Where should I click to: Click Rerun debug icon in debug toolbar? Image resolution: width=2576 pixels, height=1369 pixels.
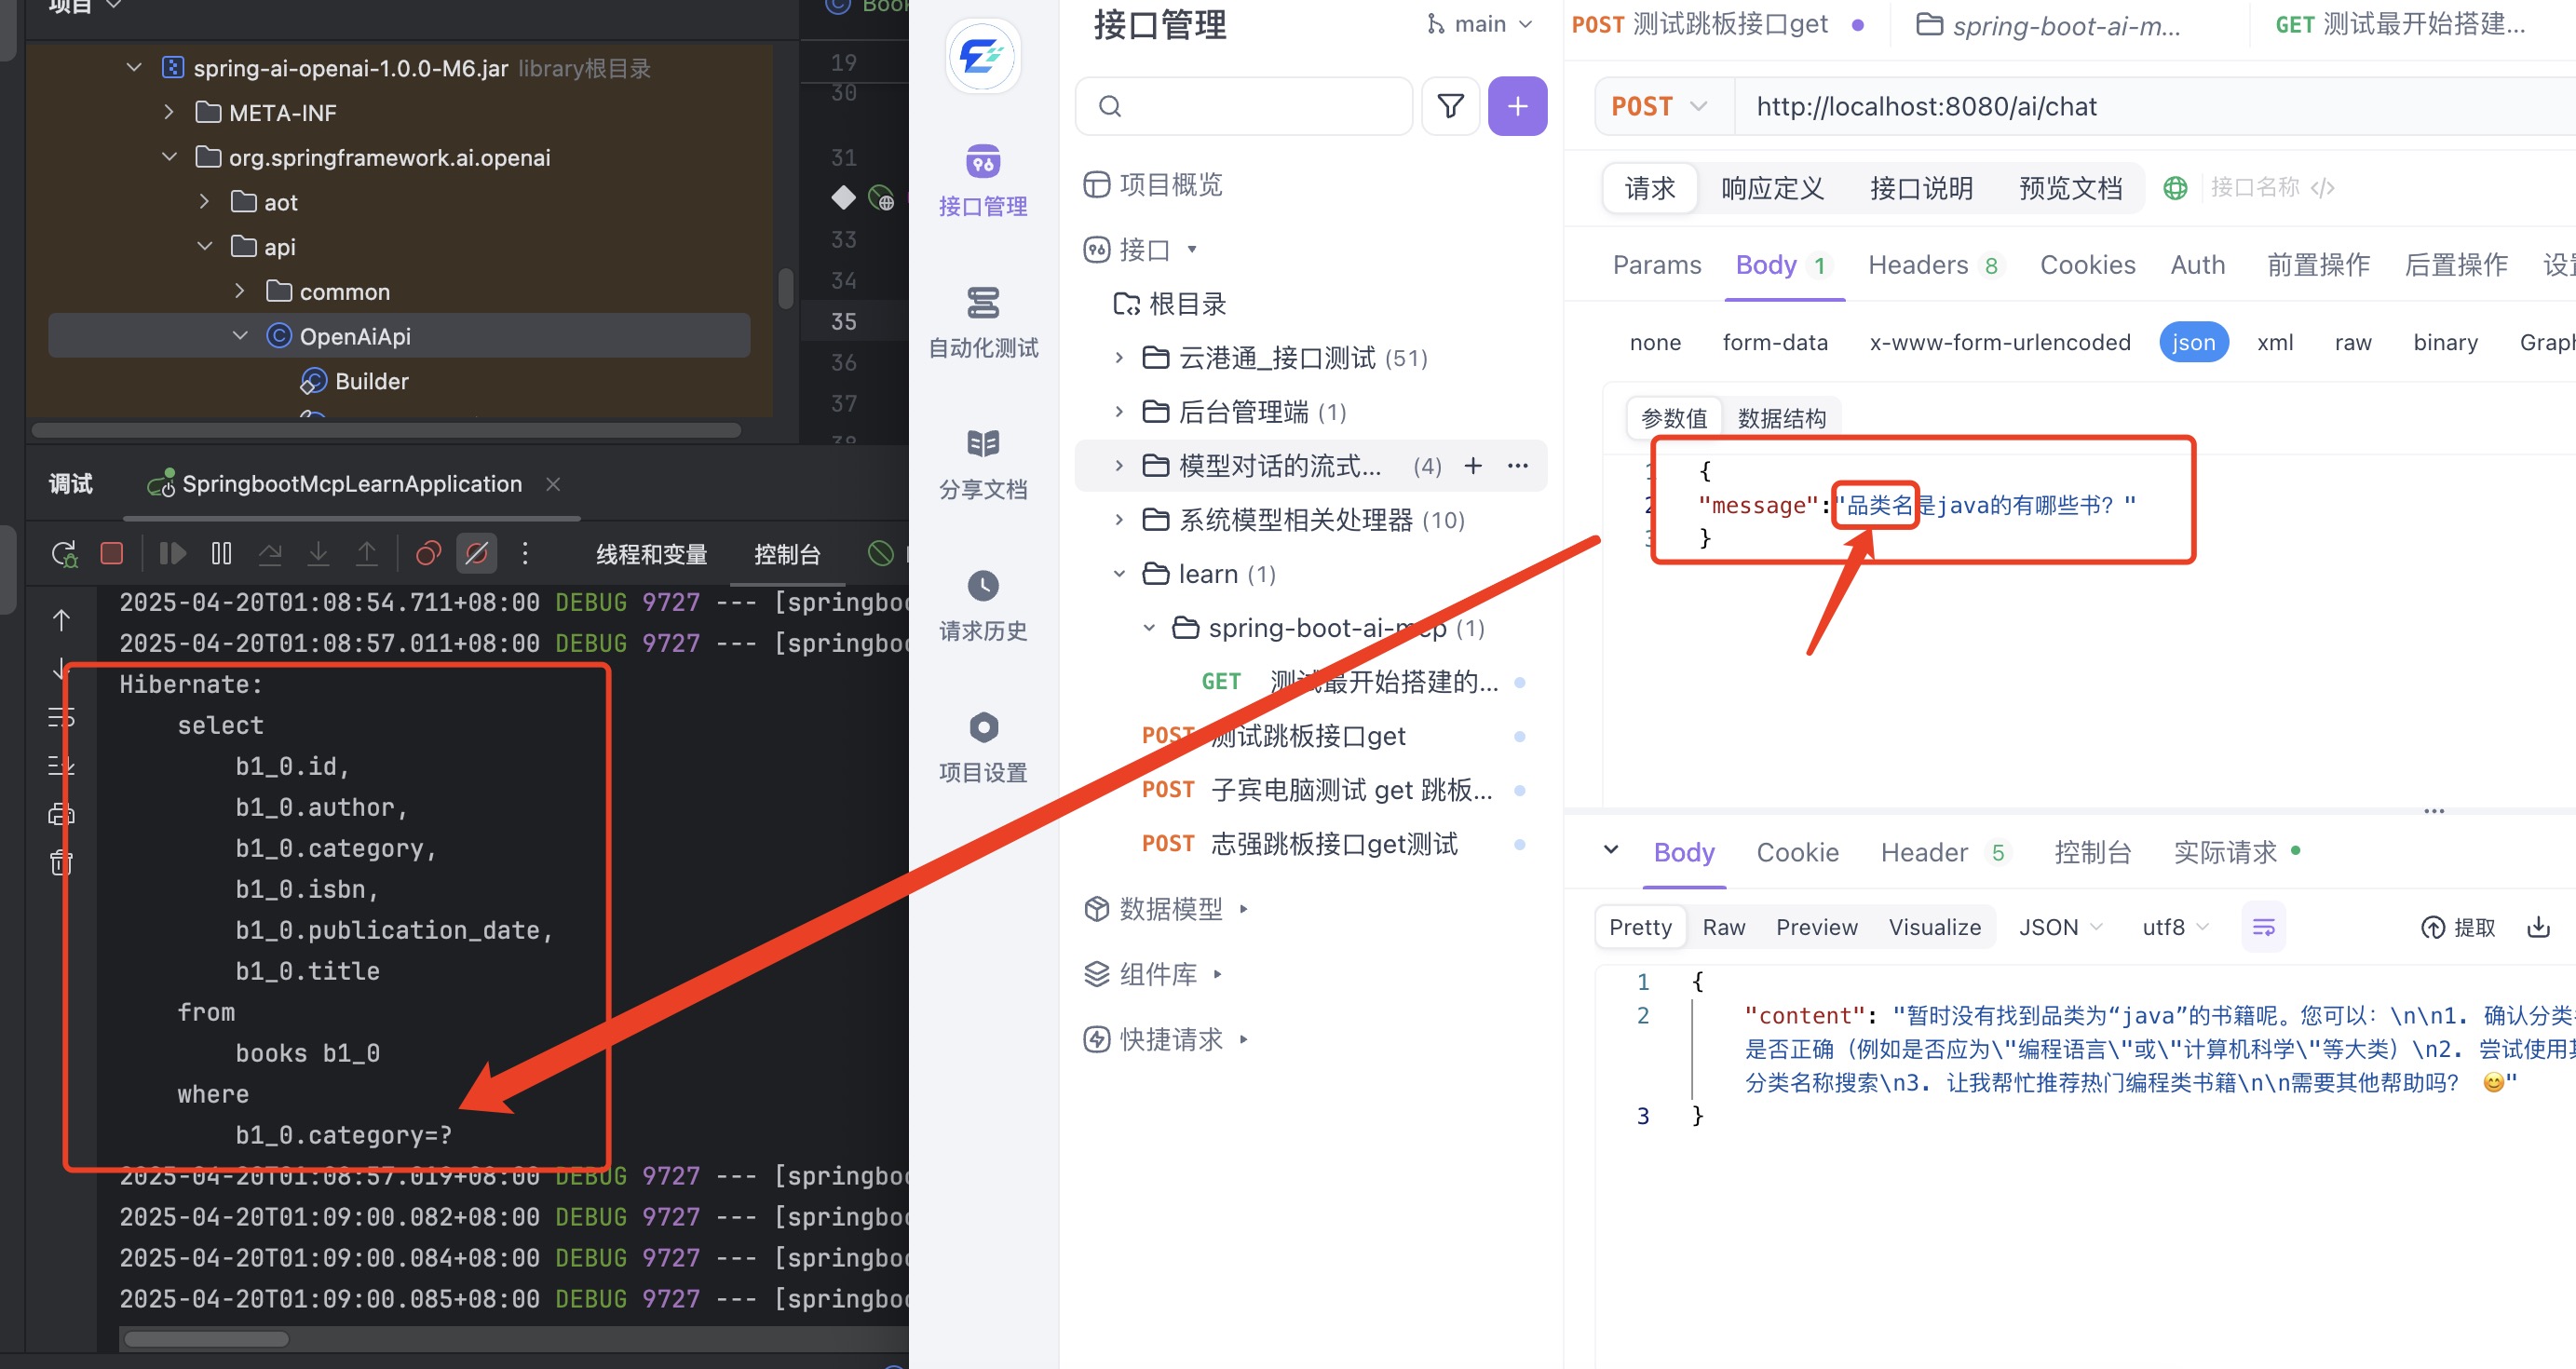point(65,553)
